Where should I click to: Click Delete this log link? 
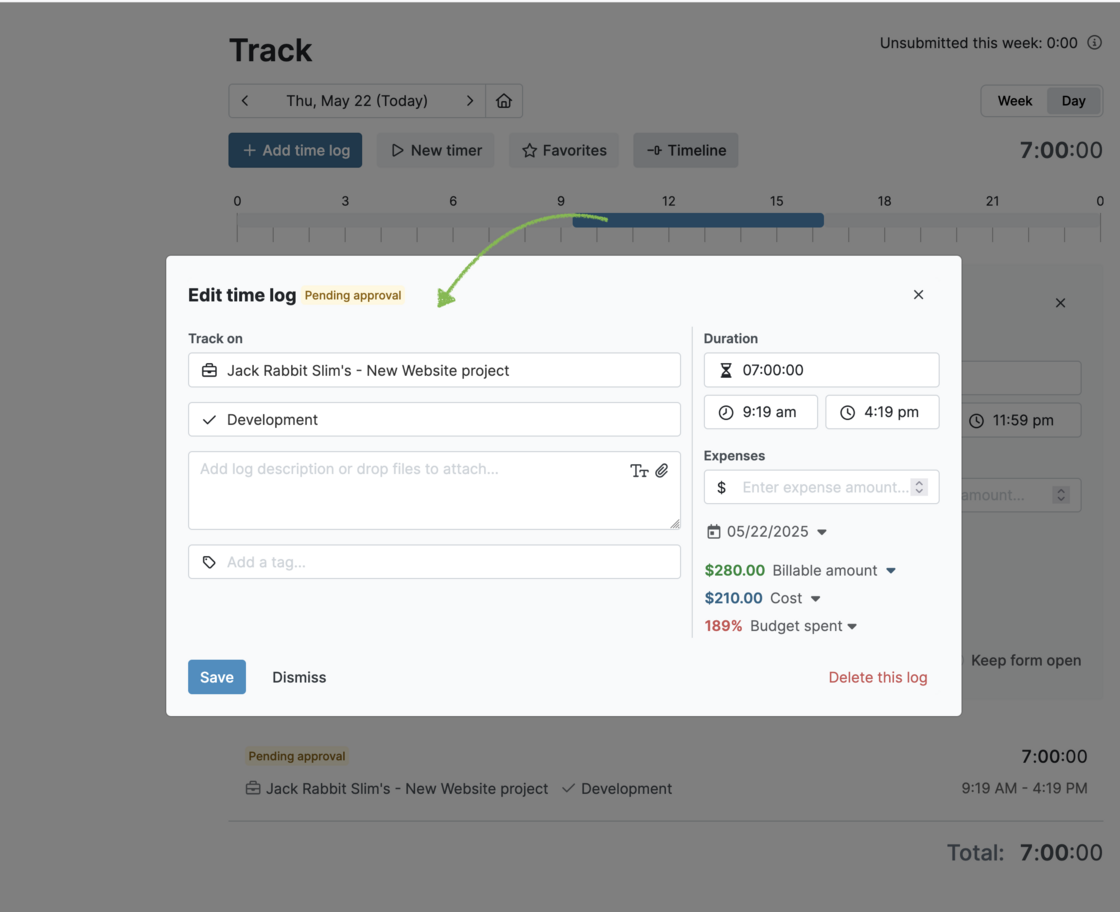click(x=877, y=678)
